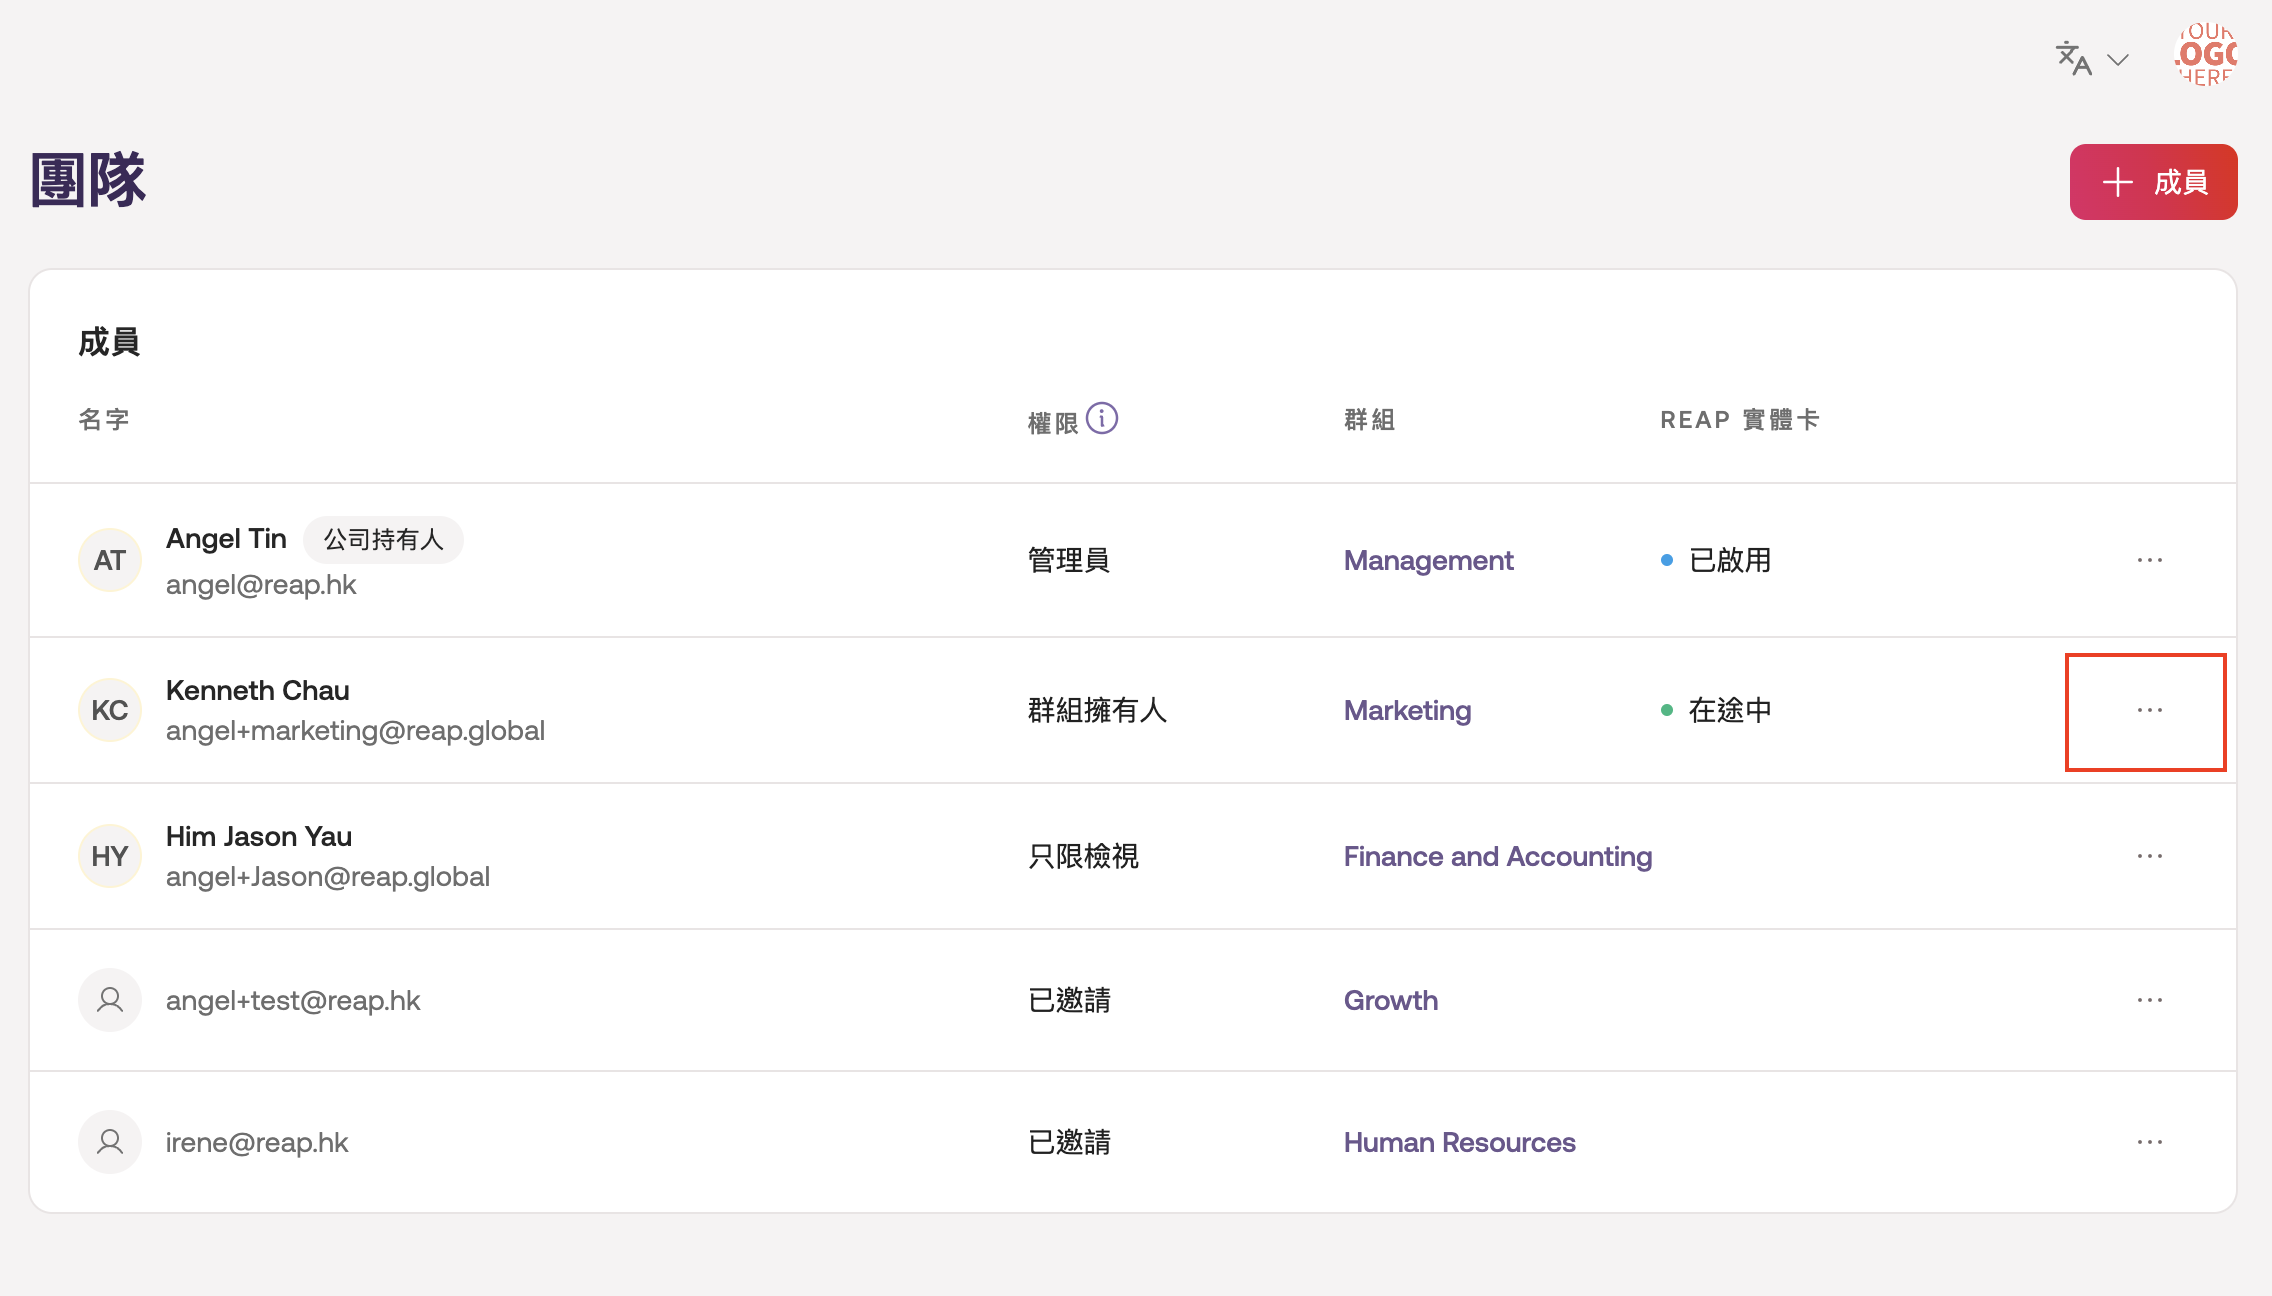Open the Human Resources group link
Screen dimensions: 2272x1296
[x=1459, y=1142]
